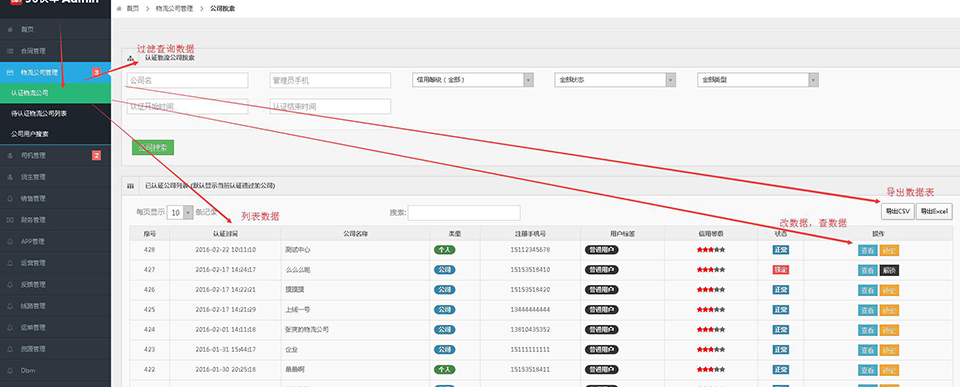The width and height of the screenshot is (960, 387).
Task: Select the 认证物流公司 submenu item
Action: [55, 93]
